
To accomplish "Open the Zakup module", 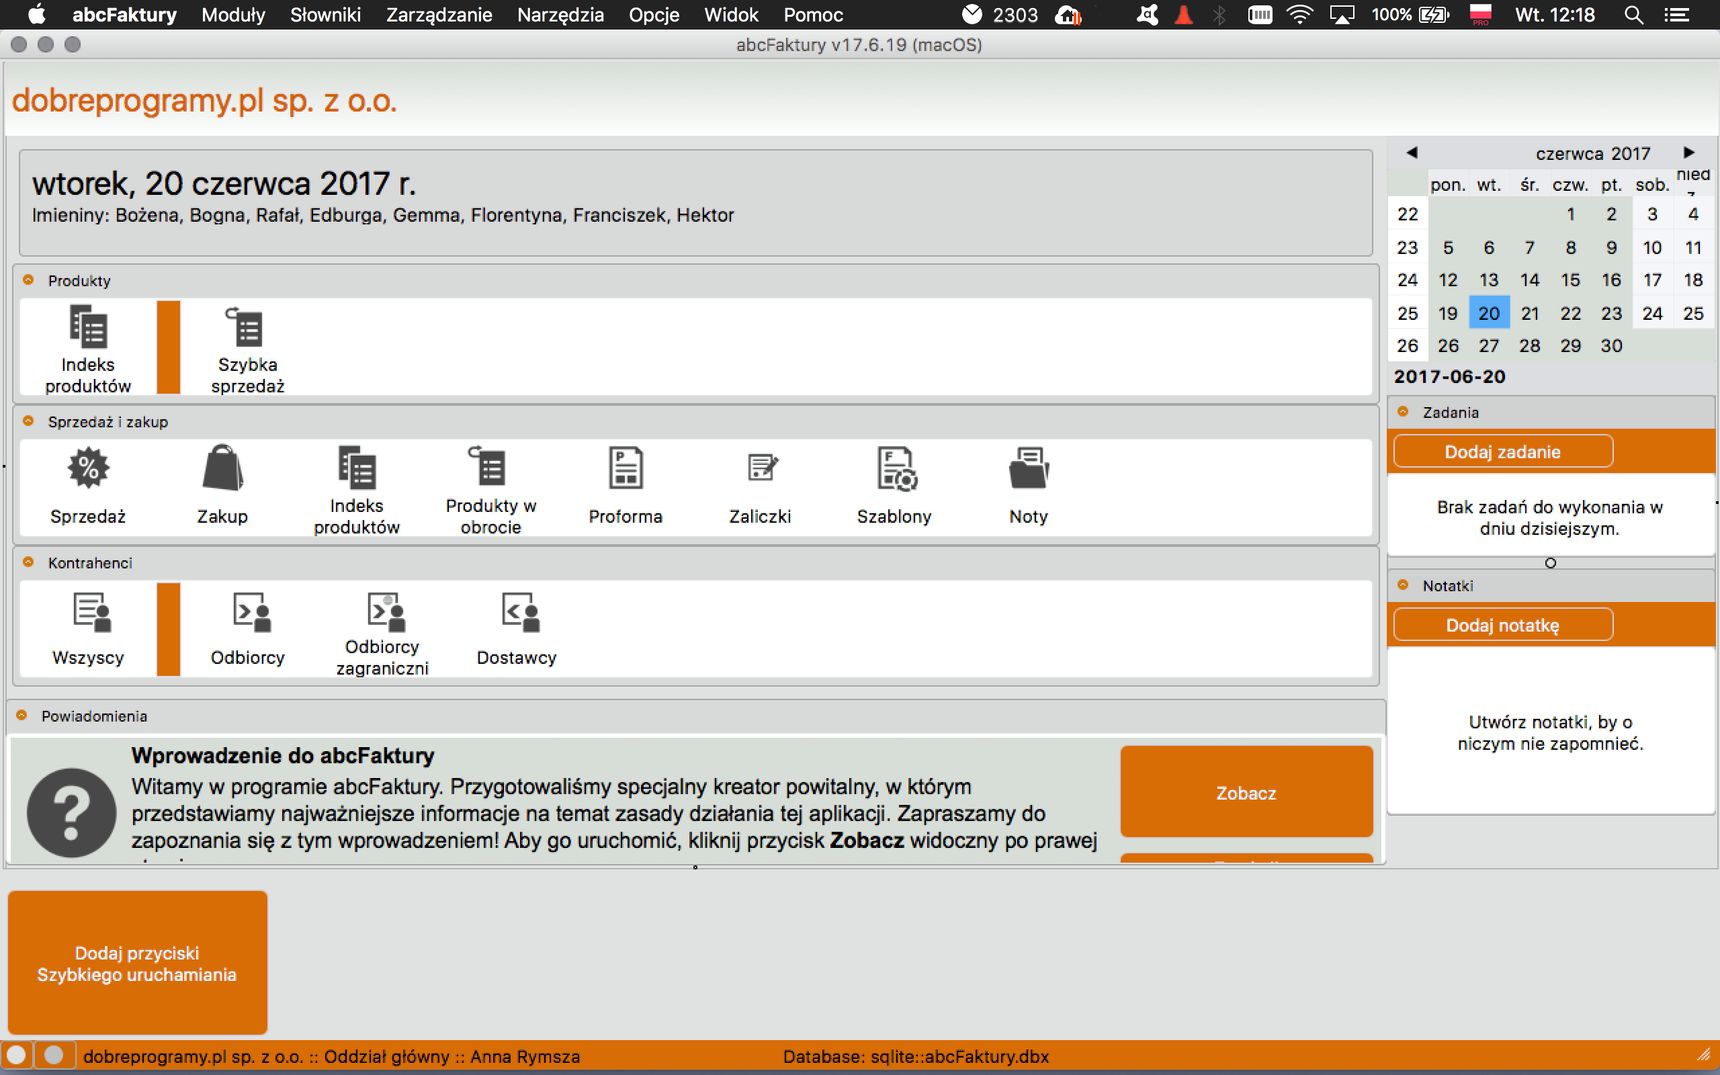I will point(222,486).
